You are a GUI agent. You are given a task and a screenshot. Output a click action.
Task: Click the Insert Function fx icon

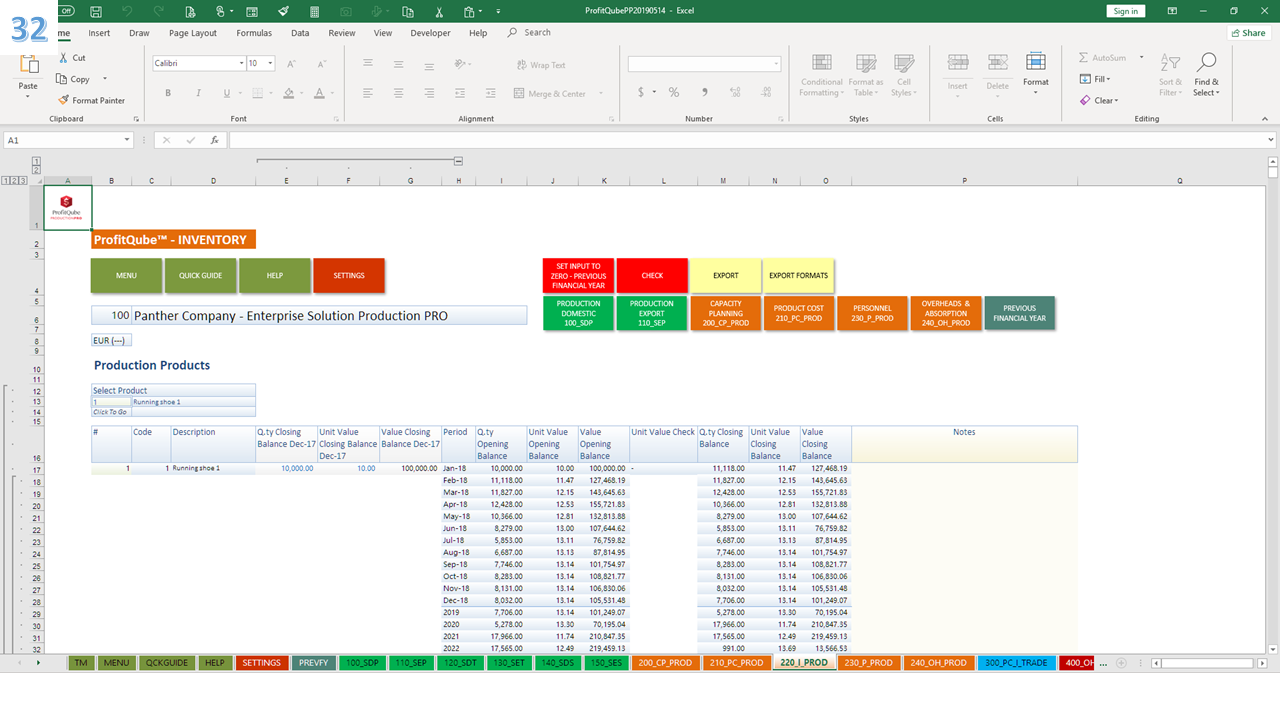tap(214, 140)
